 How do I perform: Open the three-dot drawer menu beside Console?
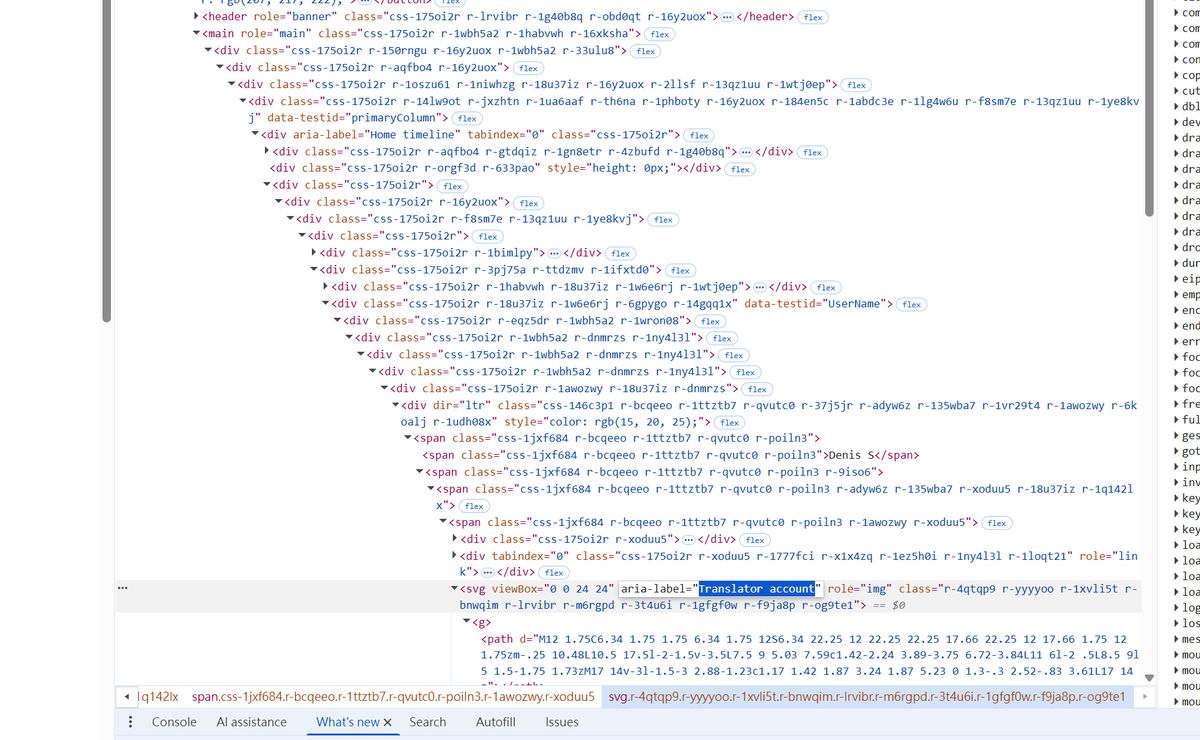(x=130, y=722)
